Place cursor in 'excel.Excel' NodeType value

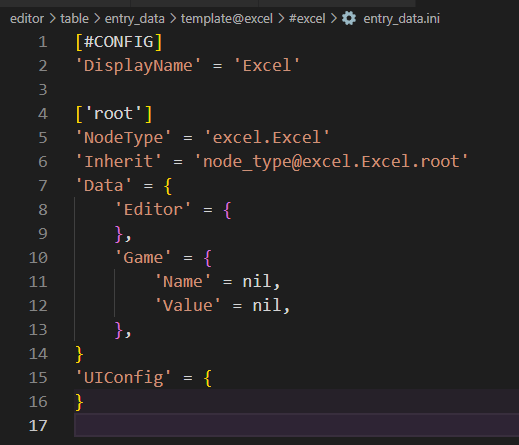(x=267, y=137)
